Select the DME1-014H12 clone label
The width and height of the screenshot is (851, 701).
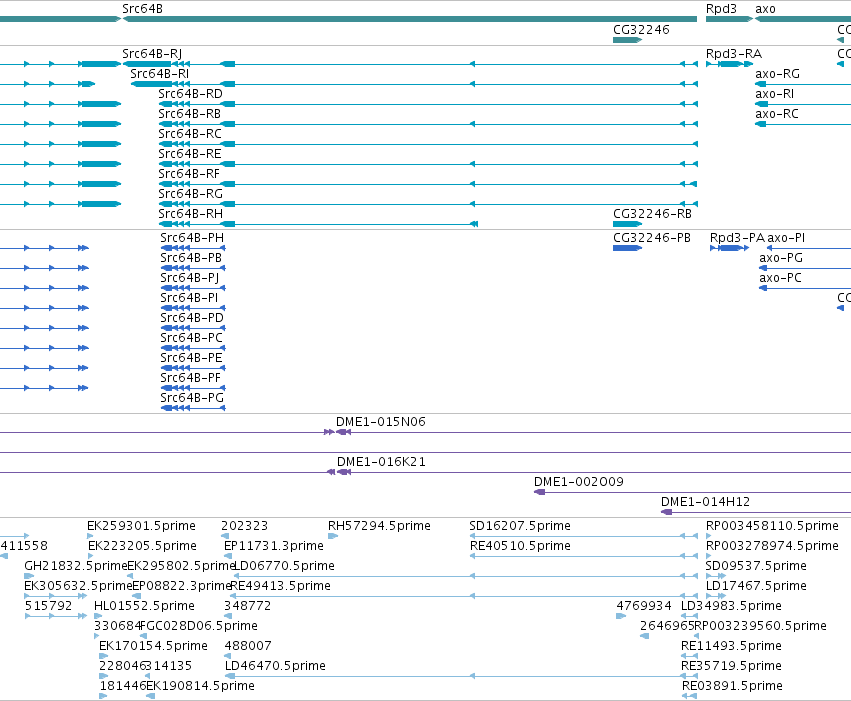coord(705,502)
